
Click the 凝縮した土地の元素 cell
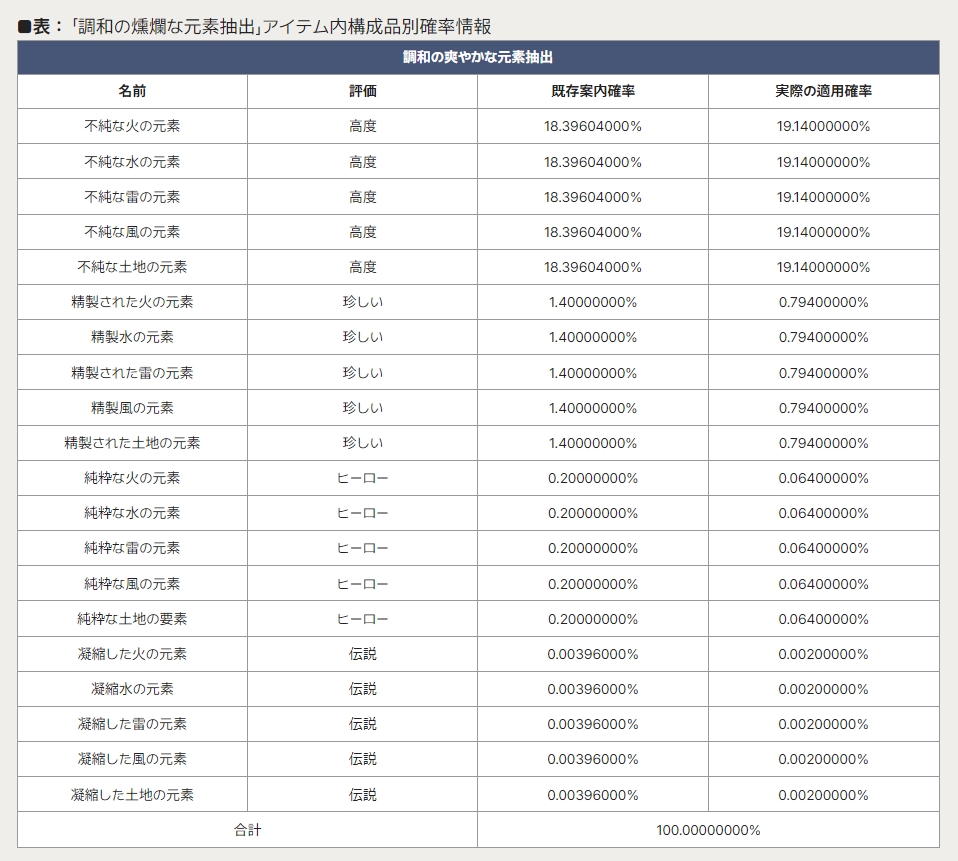[x=132, y=795]
